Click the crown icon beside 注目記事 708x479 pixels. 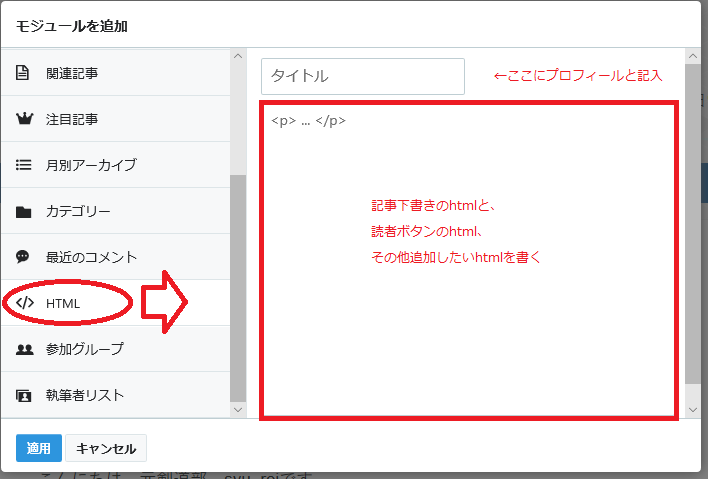click(x=24, y=119)
